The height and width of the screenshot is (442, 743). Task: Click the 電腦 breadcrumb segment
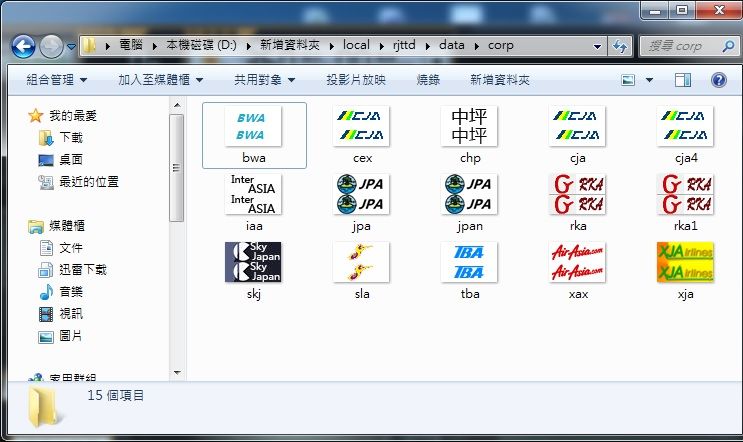coord(131,45)
